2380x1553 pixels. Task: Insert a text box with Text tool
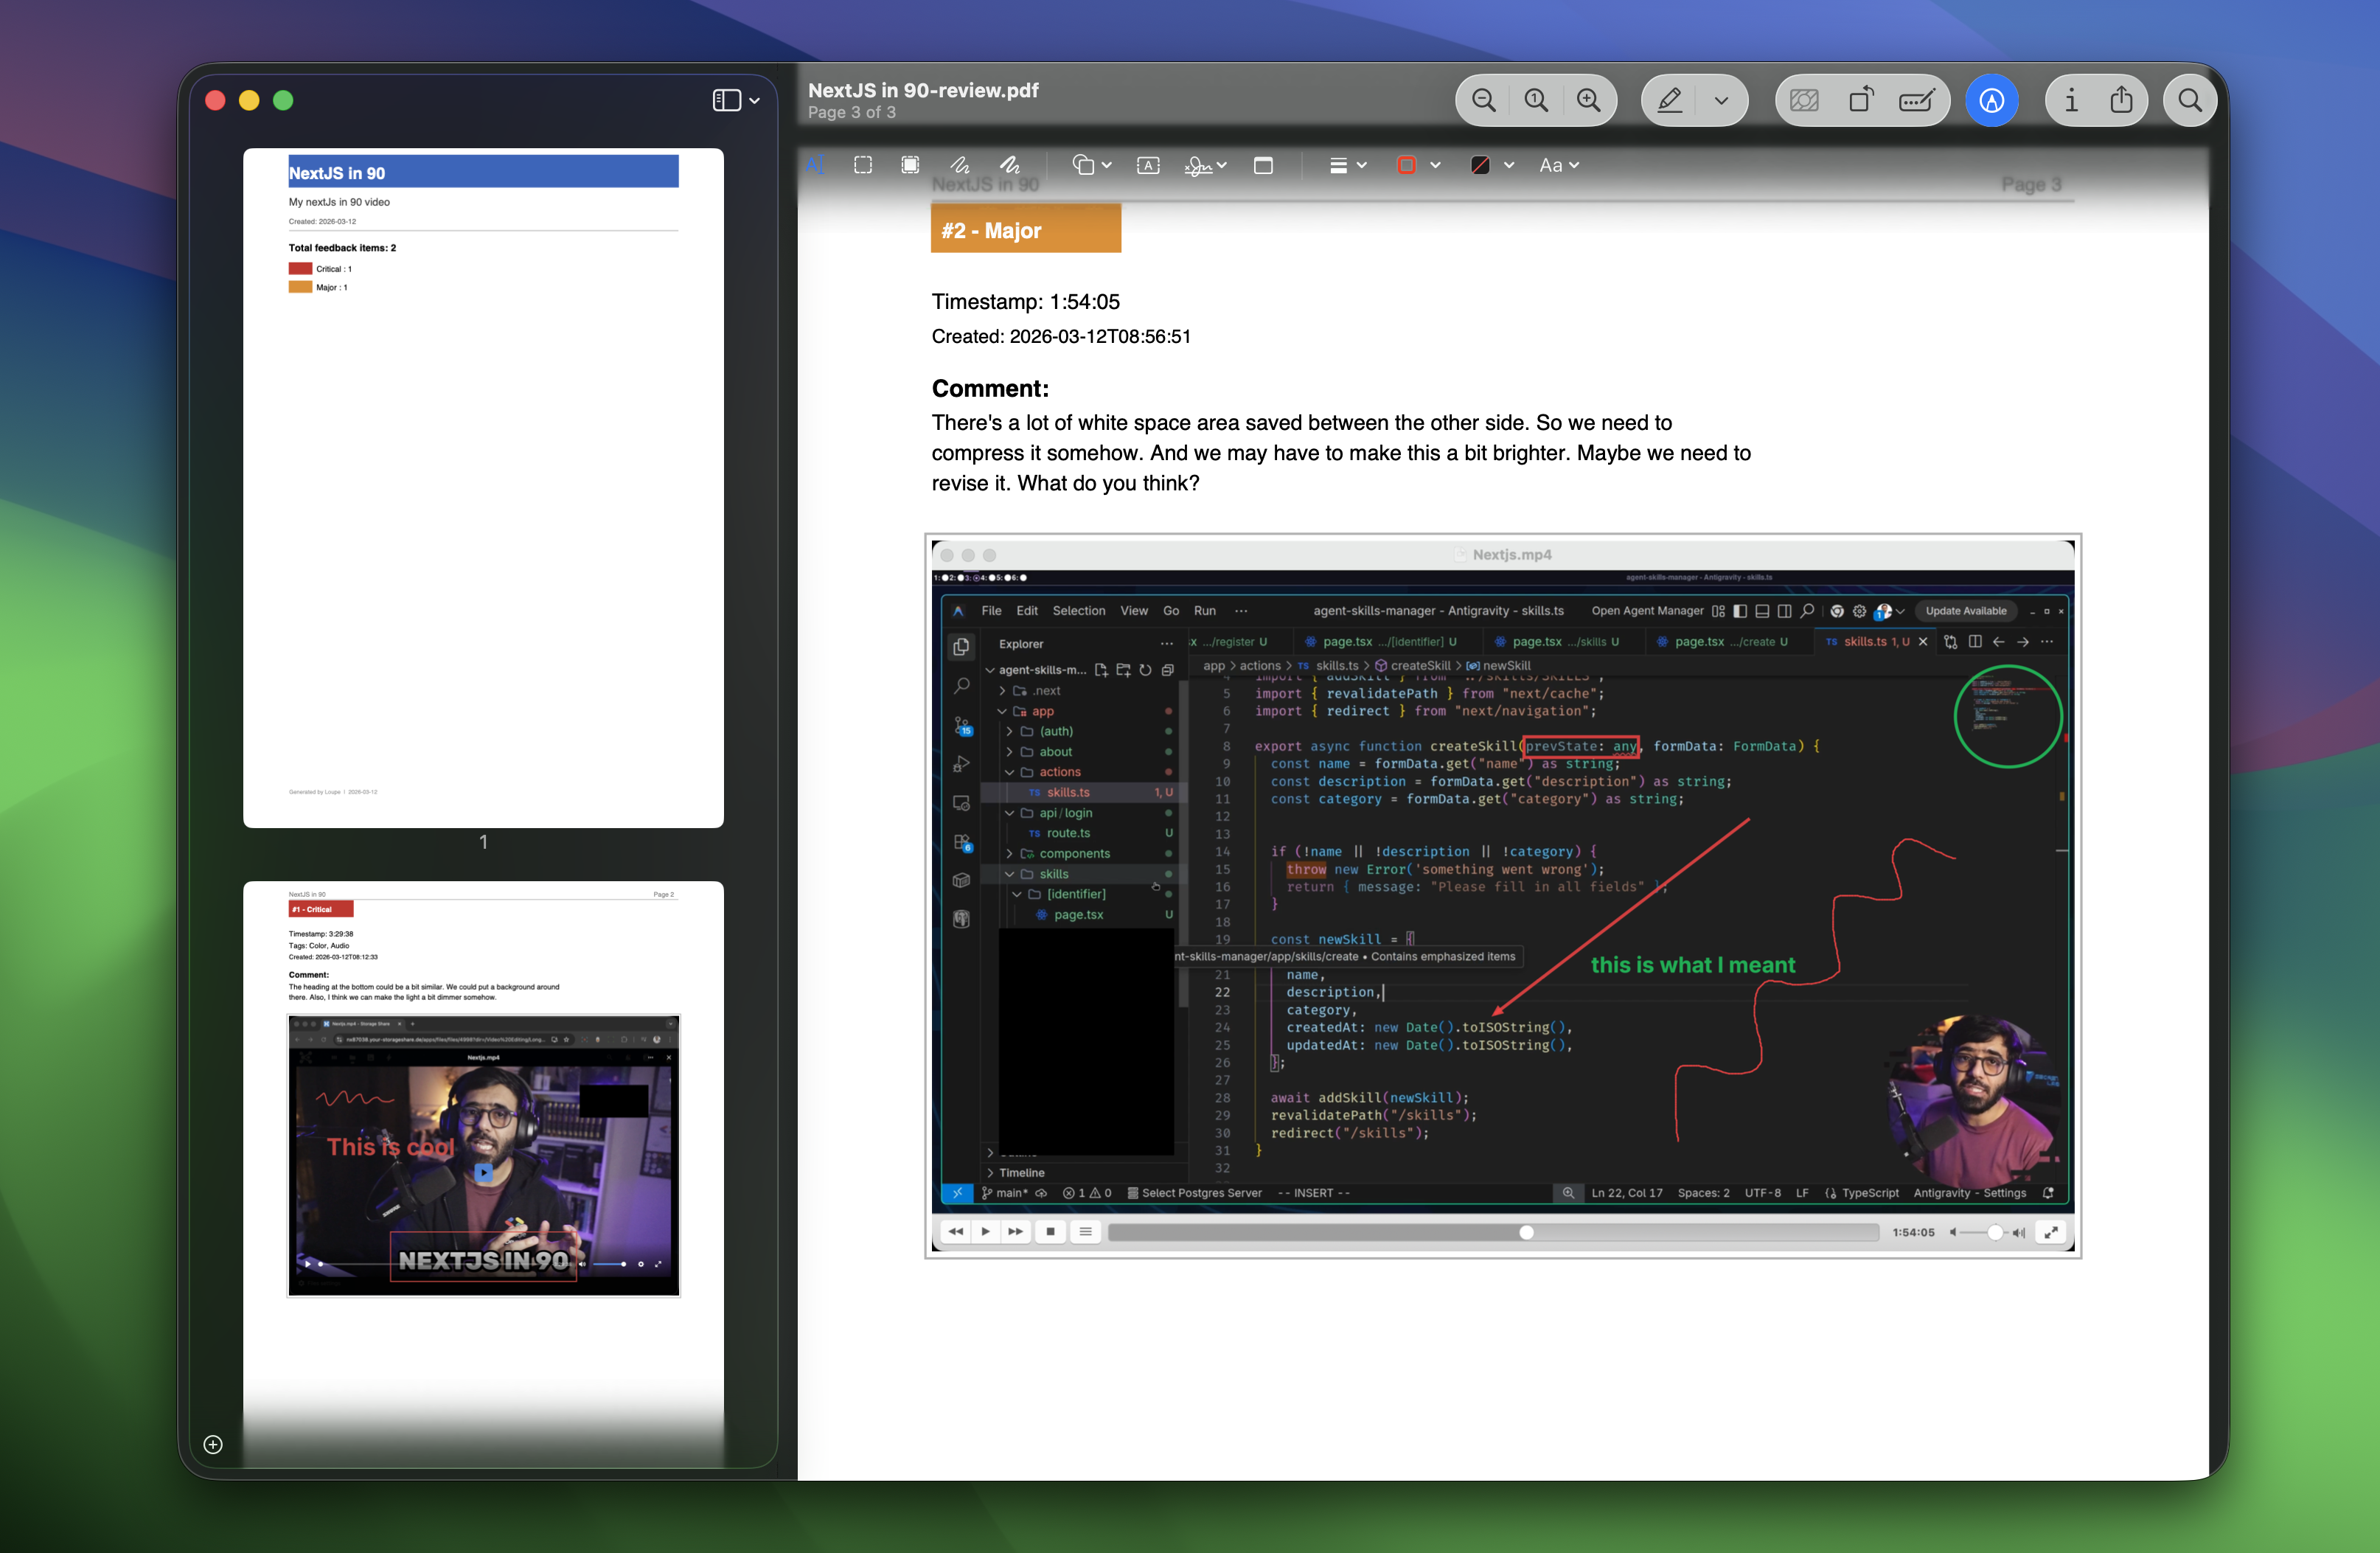click(1148, 165)
